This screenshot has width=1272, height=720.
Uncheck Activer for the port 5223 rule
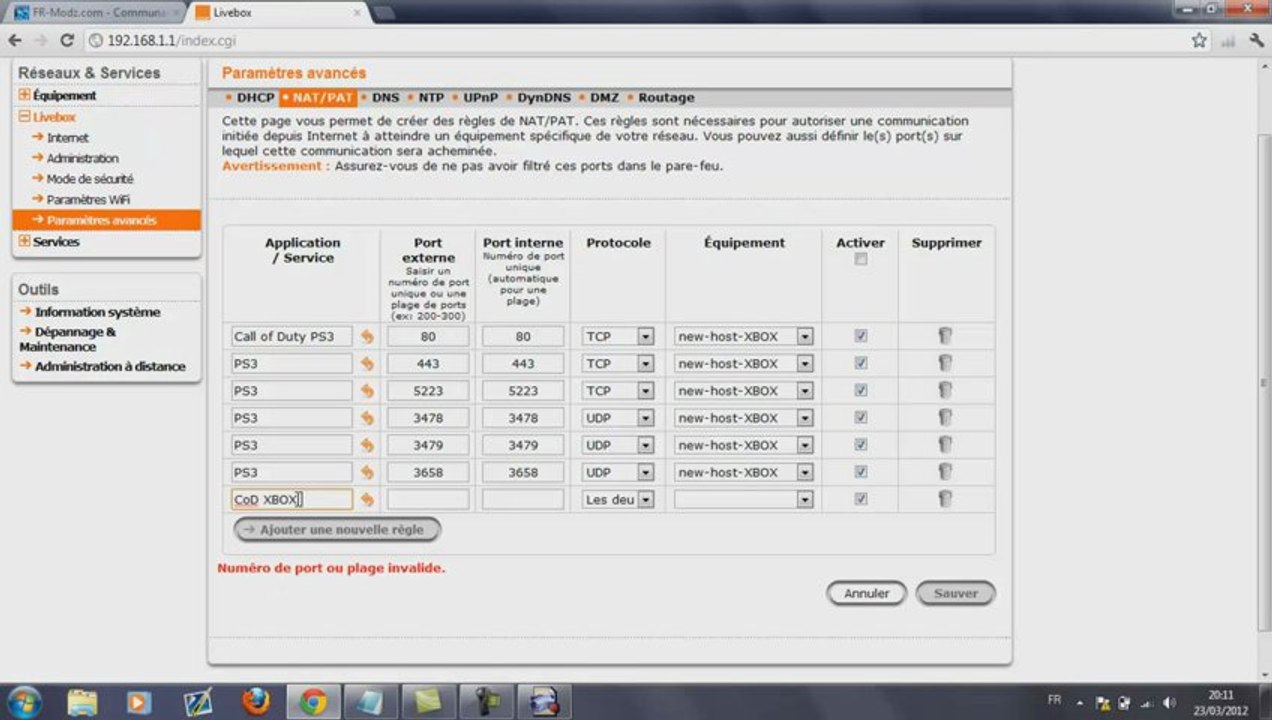pos(861,390)
